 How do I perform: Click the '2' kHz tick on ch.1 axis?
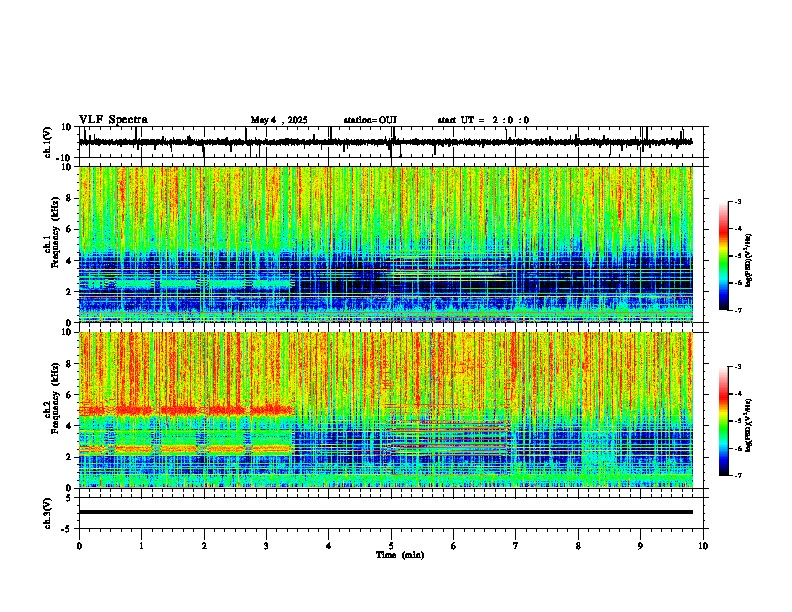(x=70, y=291)
